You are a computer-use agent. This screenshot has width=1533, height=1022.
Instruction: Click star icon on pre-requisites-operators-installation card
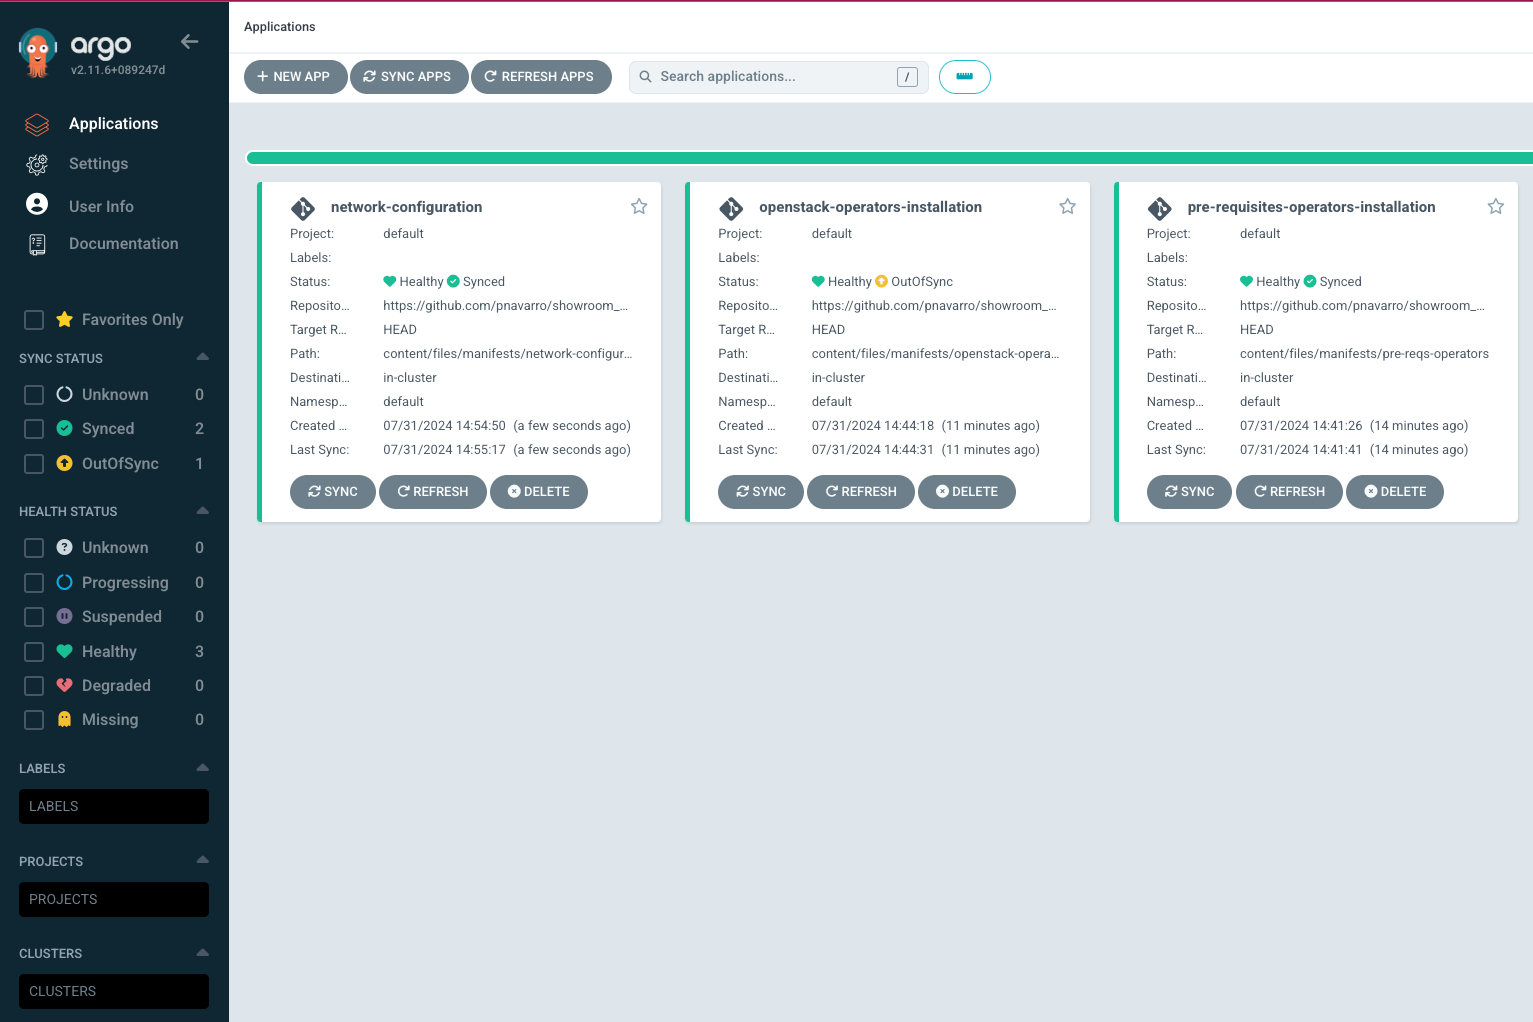(x=1495, y=206)
